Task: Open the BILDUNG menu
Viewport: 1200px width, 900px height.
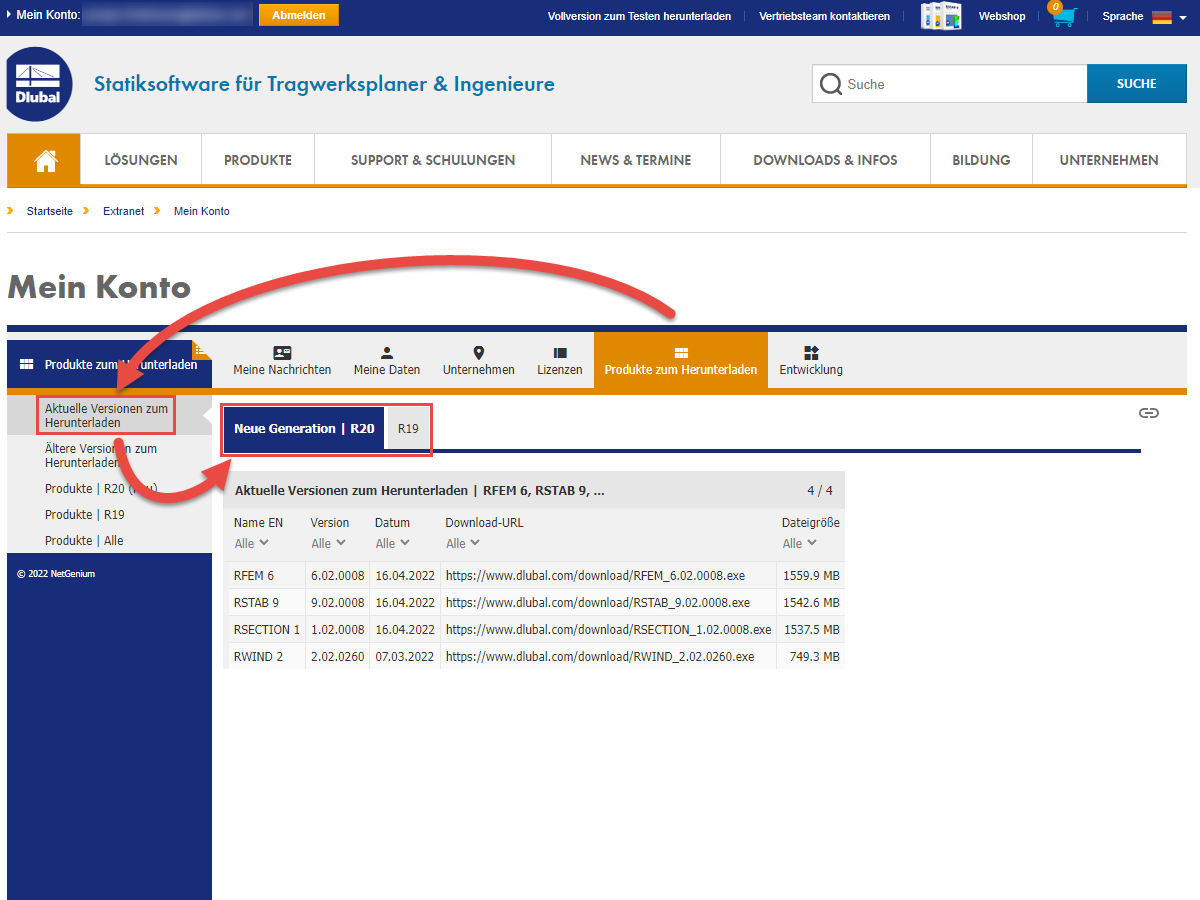Action: (981, 160)
